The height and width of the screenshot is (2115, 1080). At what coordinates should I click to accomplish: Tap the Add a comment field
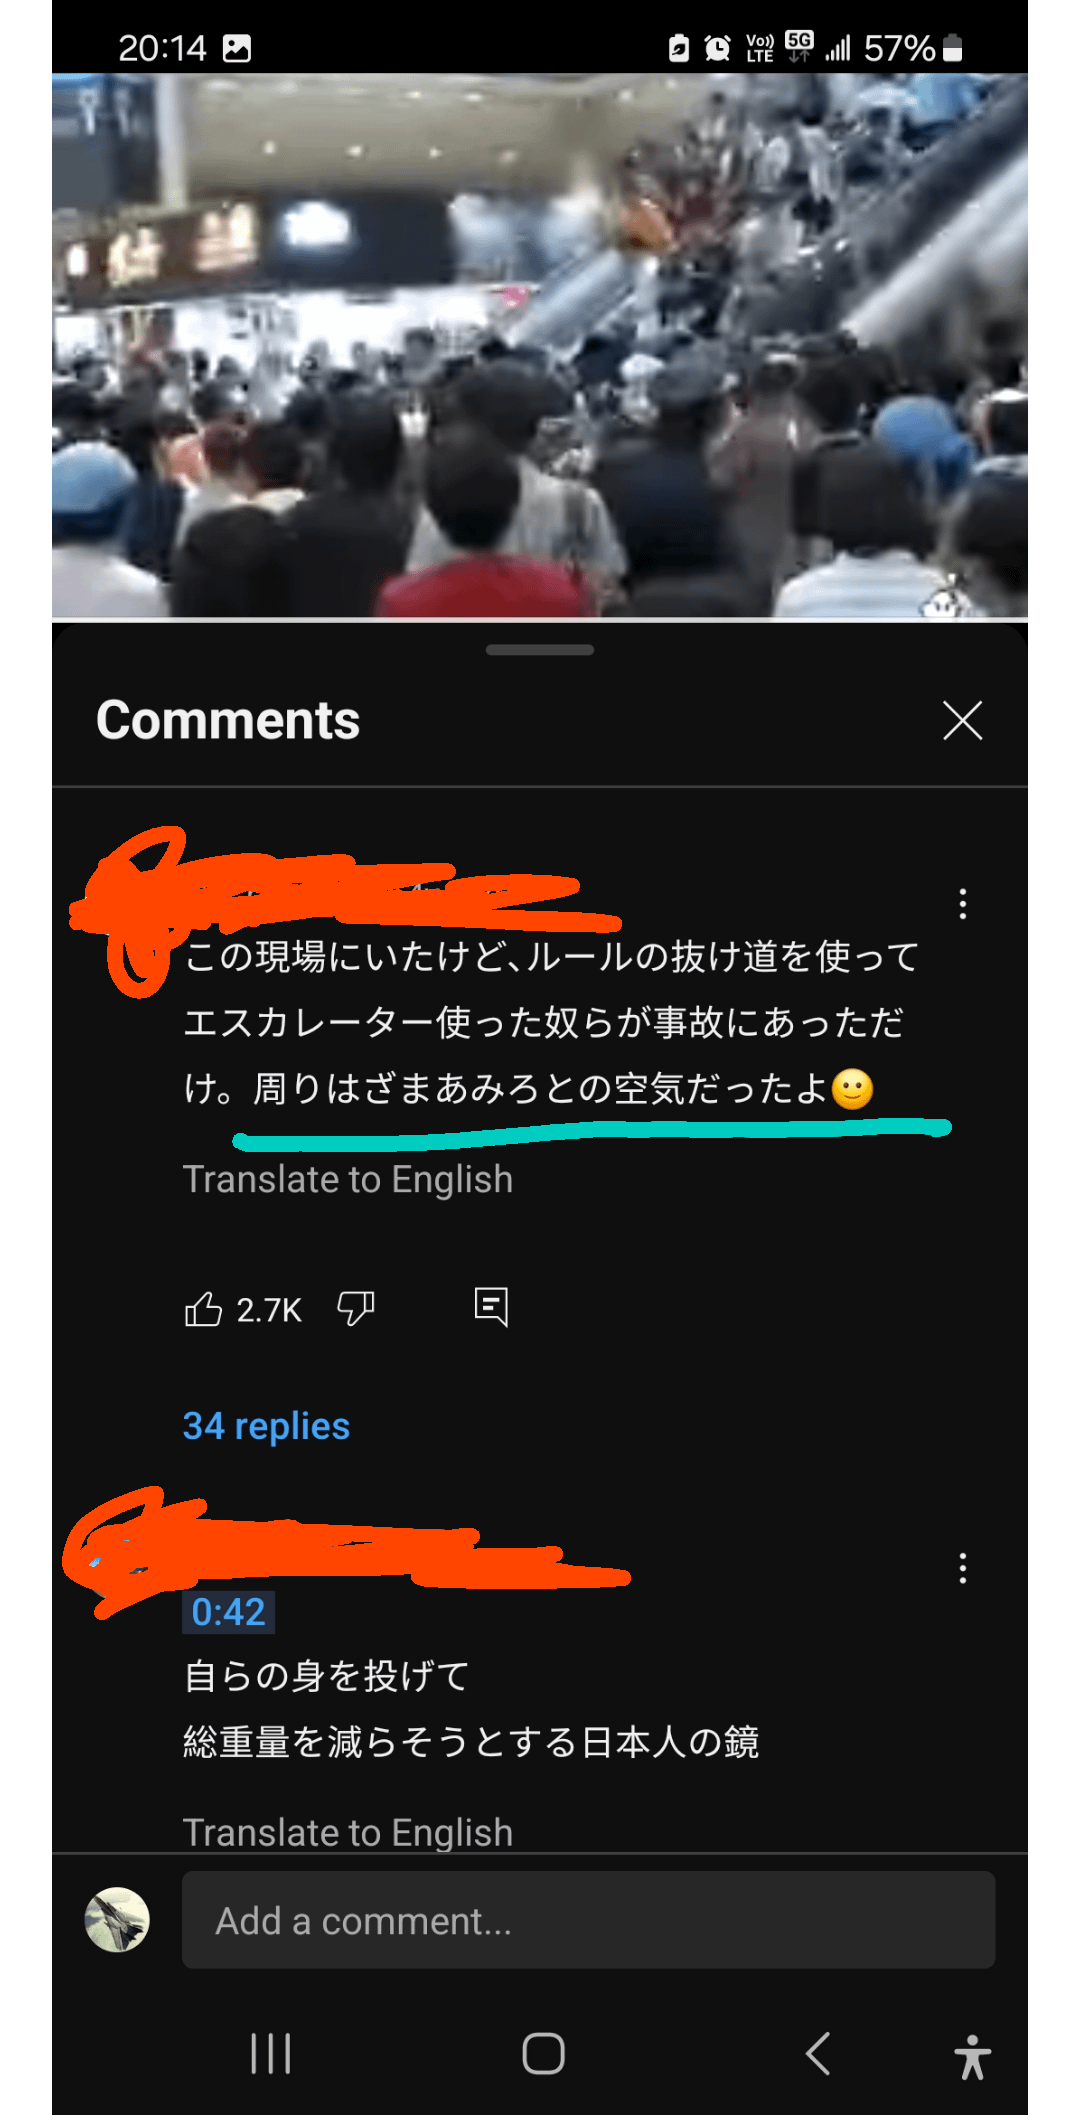pyautogui.click(x=588, y=1920)
